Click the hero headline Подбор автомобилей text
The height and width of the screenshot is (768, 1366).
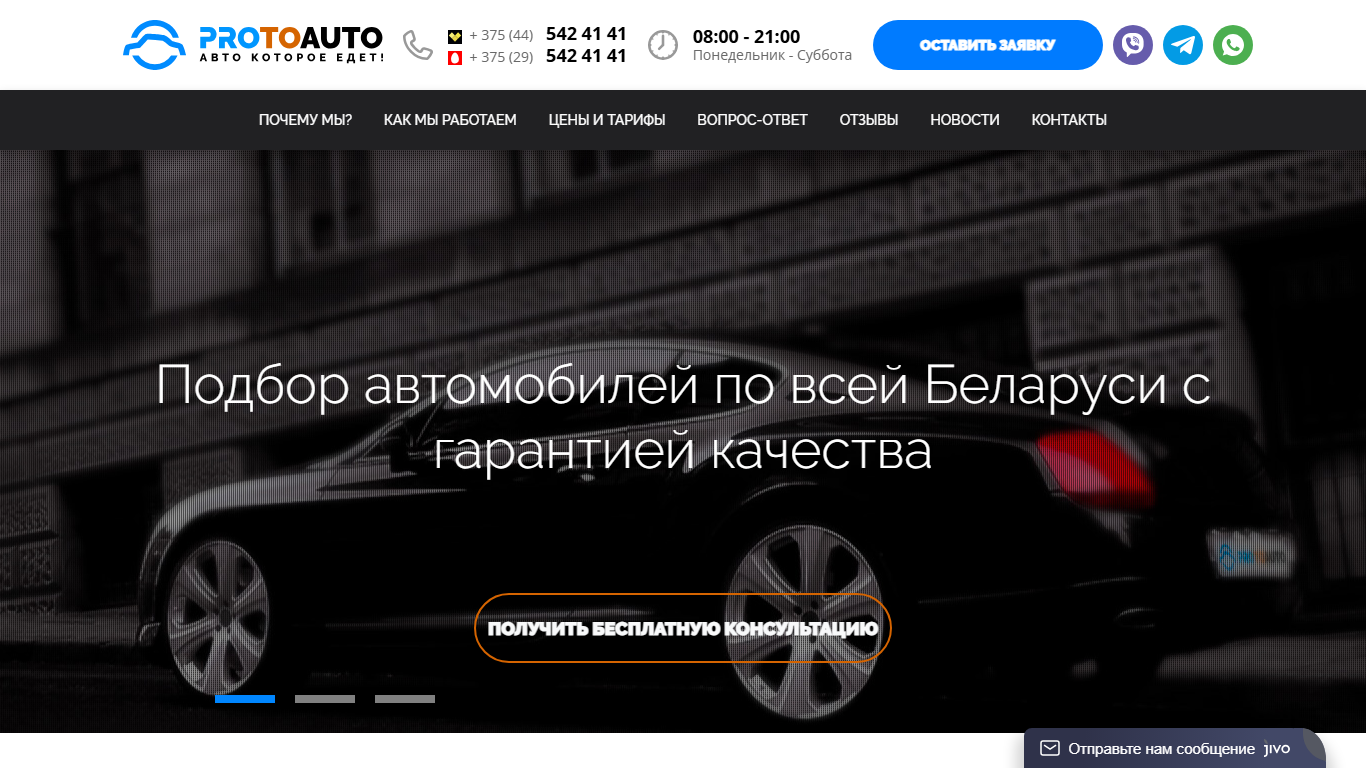coord(683,418)
